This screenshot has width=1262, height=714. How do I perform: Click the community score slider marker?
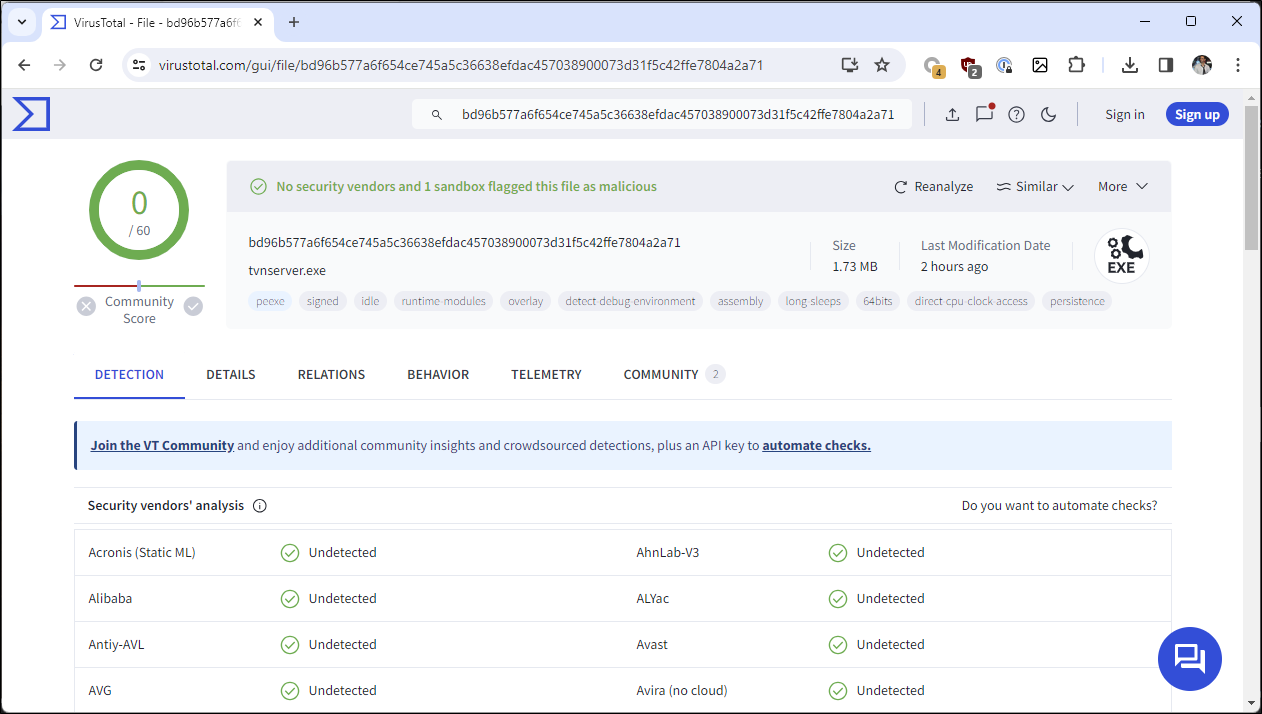pos(139,286)
